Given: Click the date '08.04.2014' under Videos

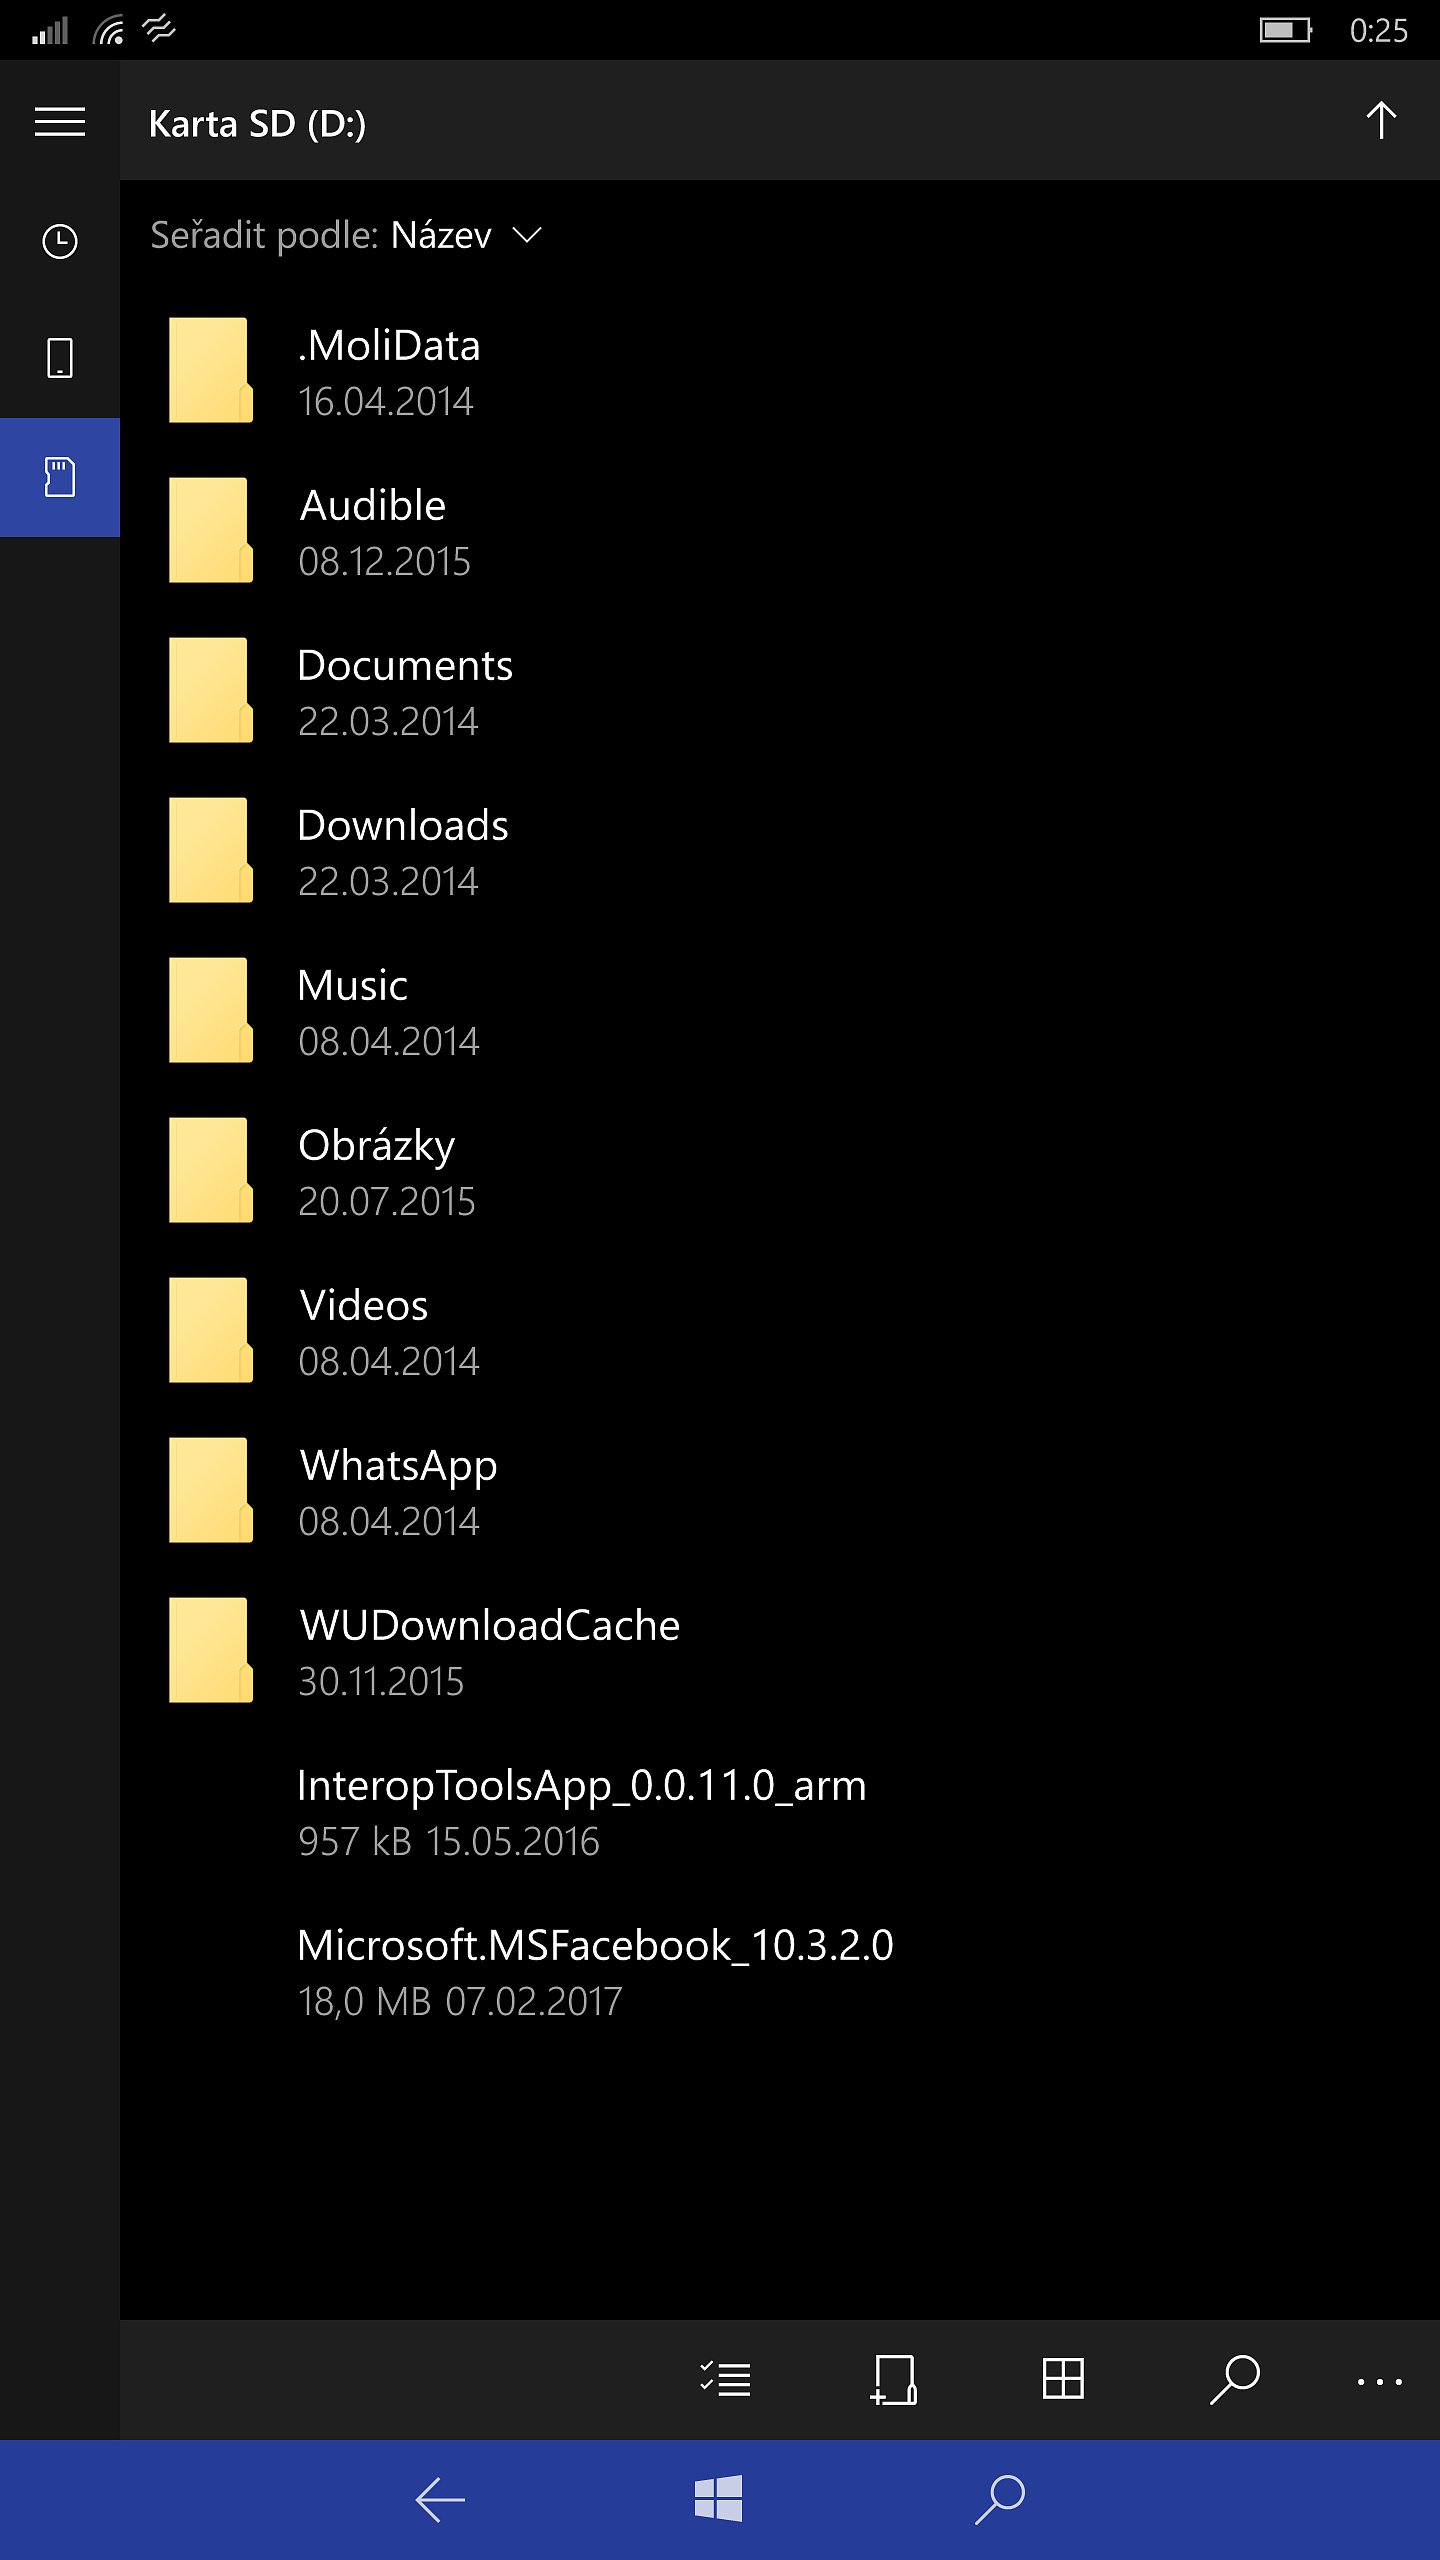Looking at the screenshot, I should (x=389, y=1362).
